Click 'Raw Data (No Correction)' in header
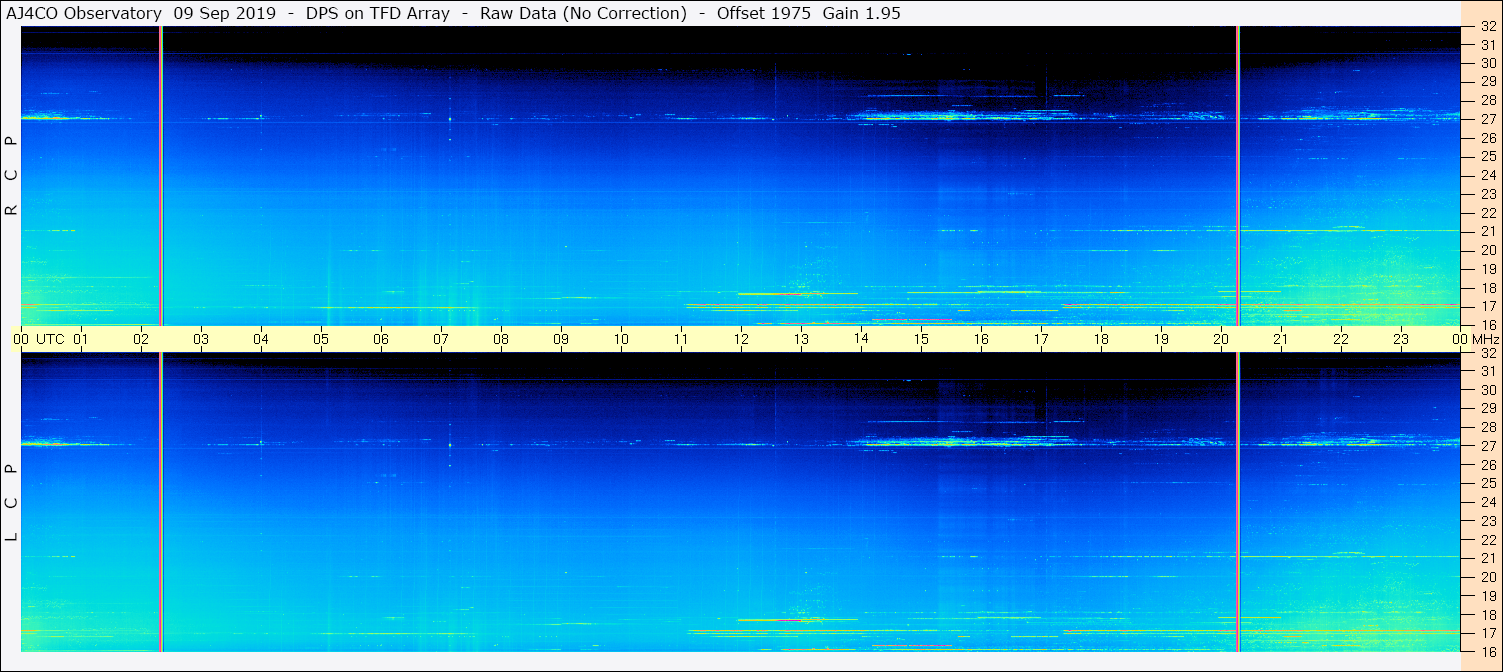 (583, 14)
